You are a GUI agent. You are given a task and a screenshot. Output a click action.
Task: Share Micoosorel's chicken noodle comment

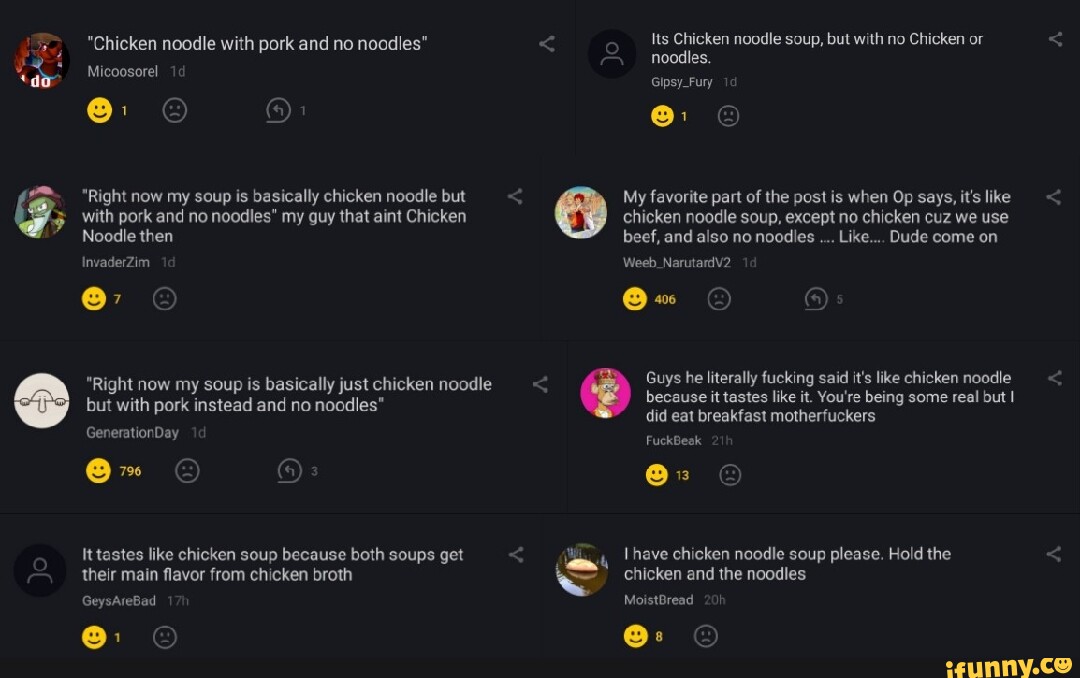547,44
